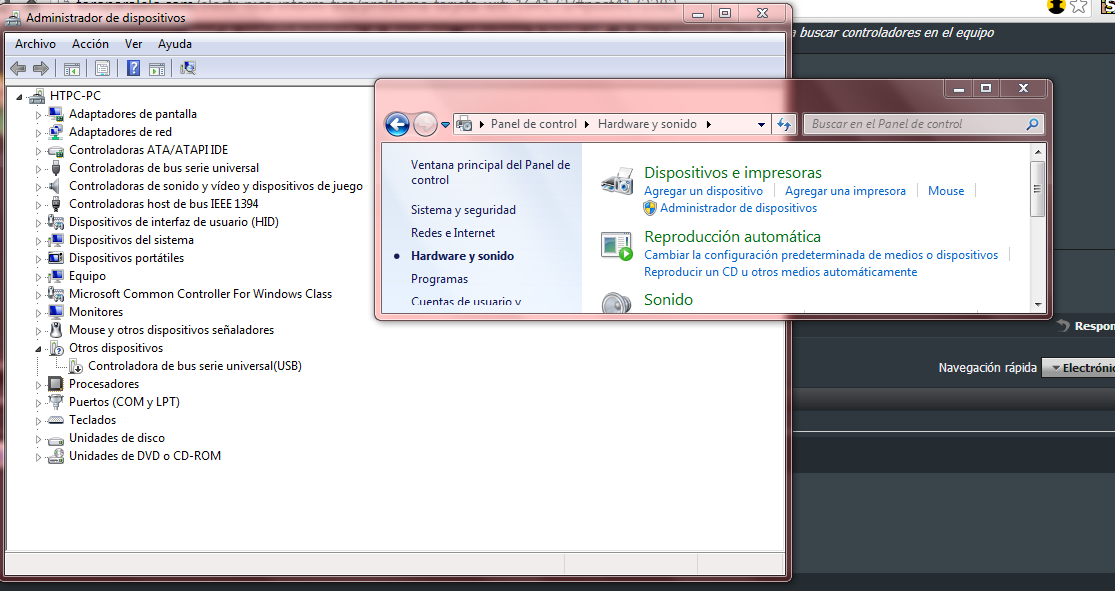The width and height of the screenshot is (1115, 591).
Task: Click the show/hide console tree toolbar icon
Action: (x=72, y=68)
